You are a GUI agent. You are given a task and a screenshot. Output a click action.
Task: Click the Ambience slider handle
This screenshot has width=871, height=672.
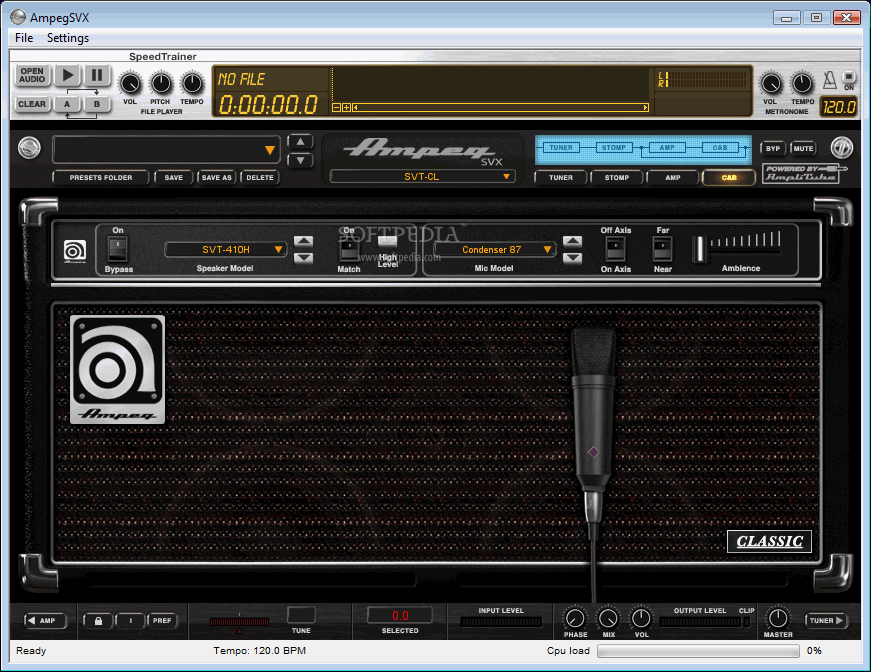[700, 249]
